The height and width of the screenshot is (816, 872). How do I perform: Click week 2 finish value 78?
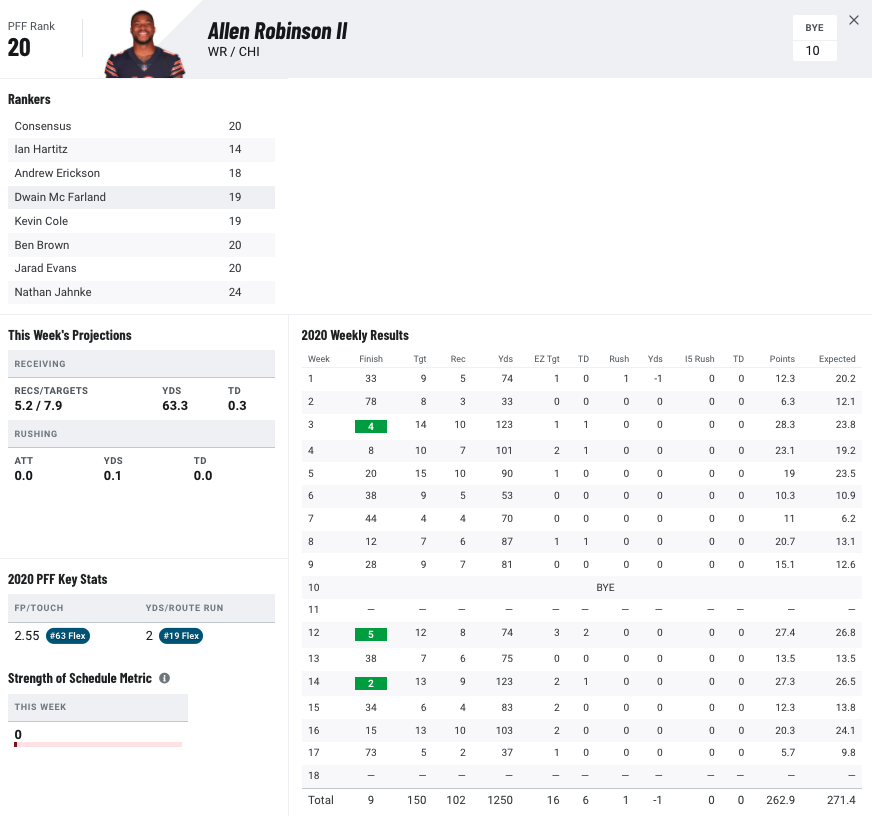coord(371,402)
